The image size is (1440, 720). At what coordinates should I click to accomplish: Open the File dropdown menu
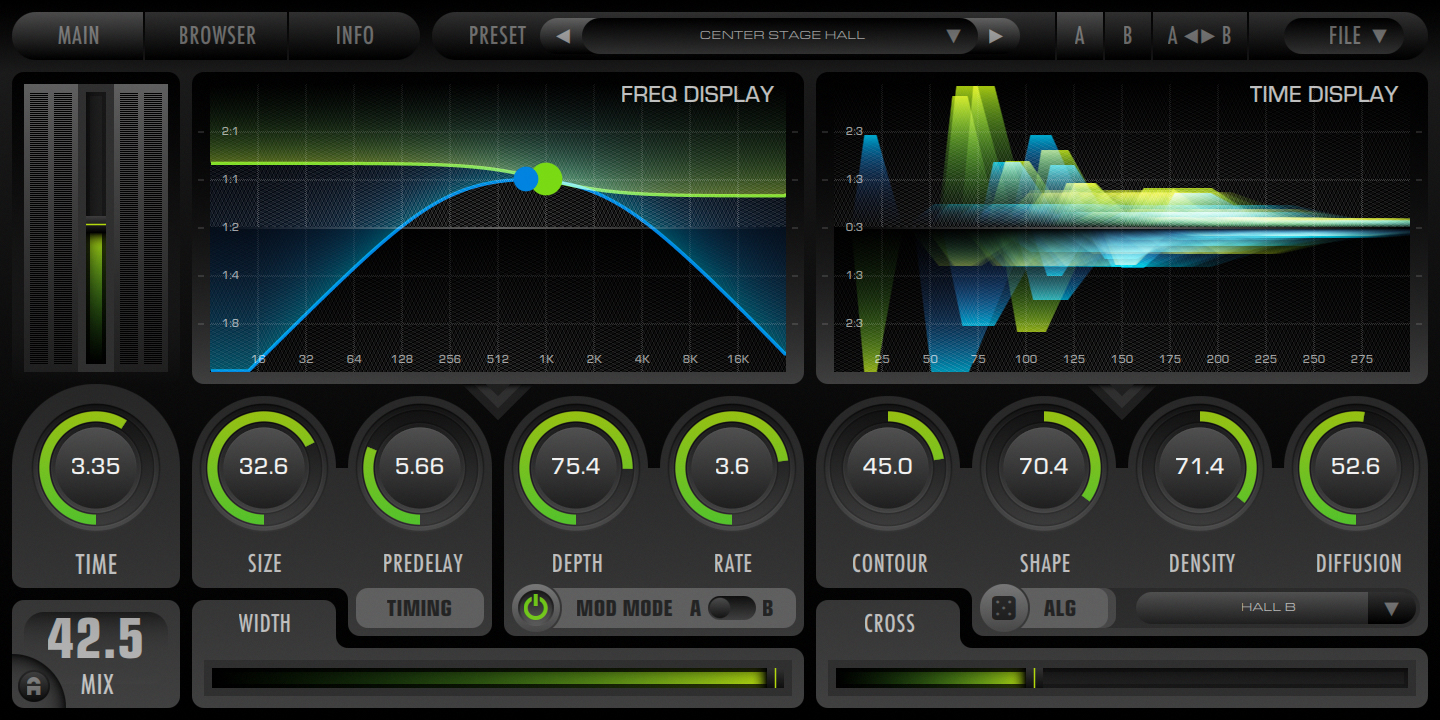coord(1343,36)
